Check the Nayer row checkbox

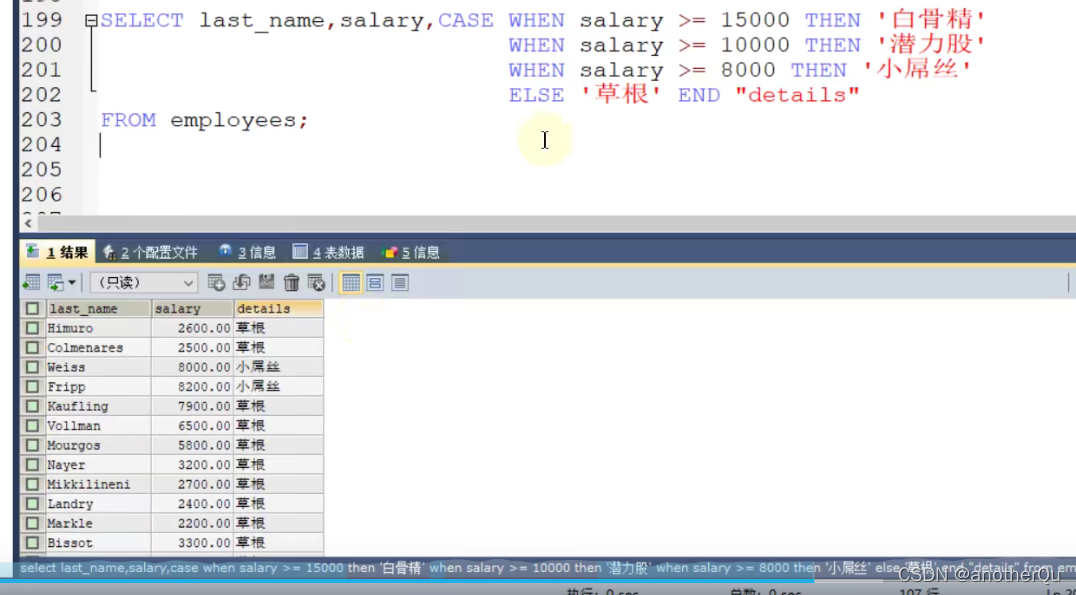32,465
